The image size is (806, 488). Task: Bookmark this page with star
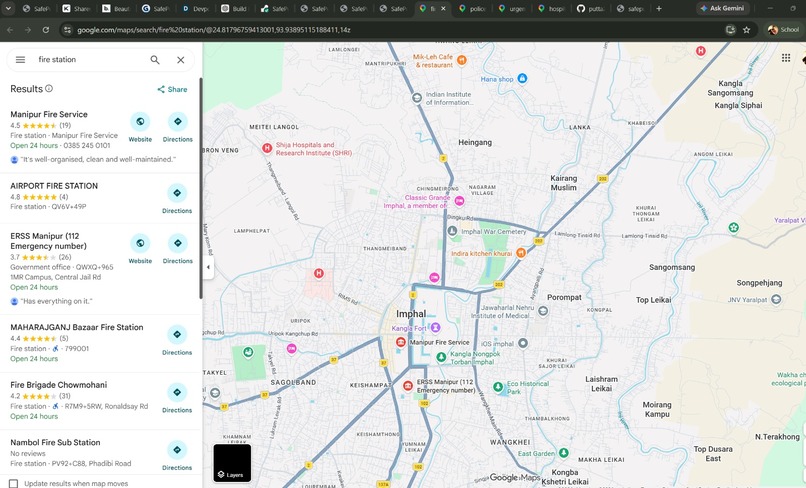[746, 30]
